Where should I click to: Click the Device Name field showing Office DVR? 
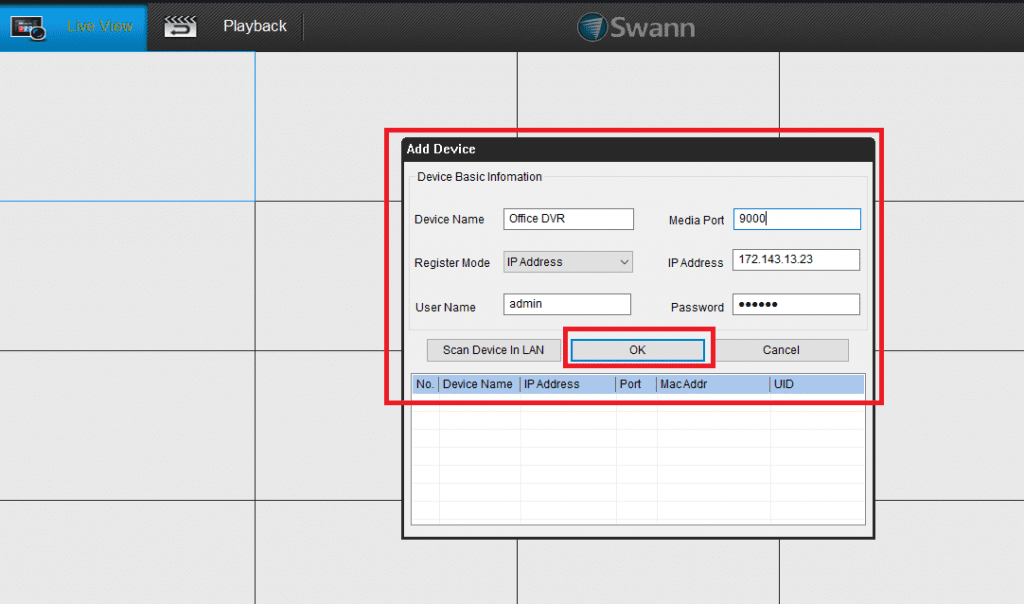pos(568,218)
